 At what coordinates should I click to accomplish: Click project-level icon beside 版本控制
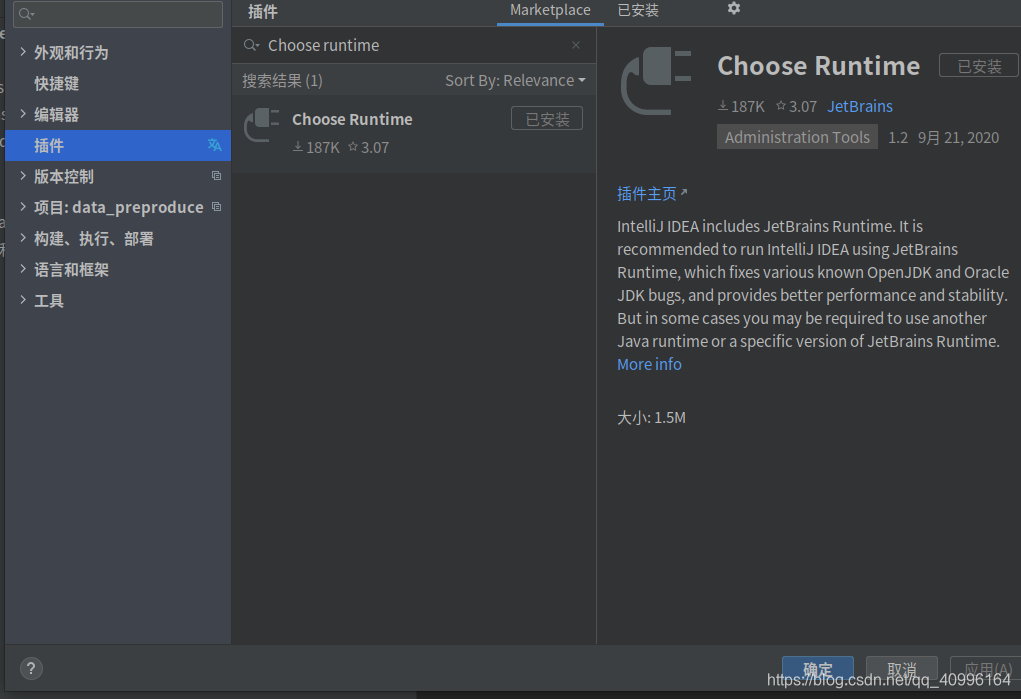[216, 176]
